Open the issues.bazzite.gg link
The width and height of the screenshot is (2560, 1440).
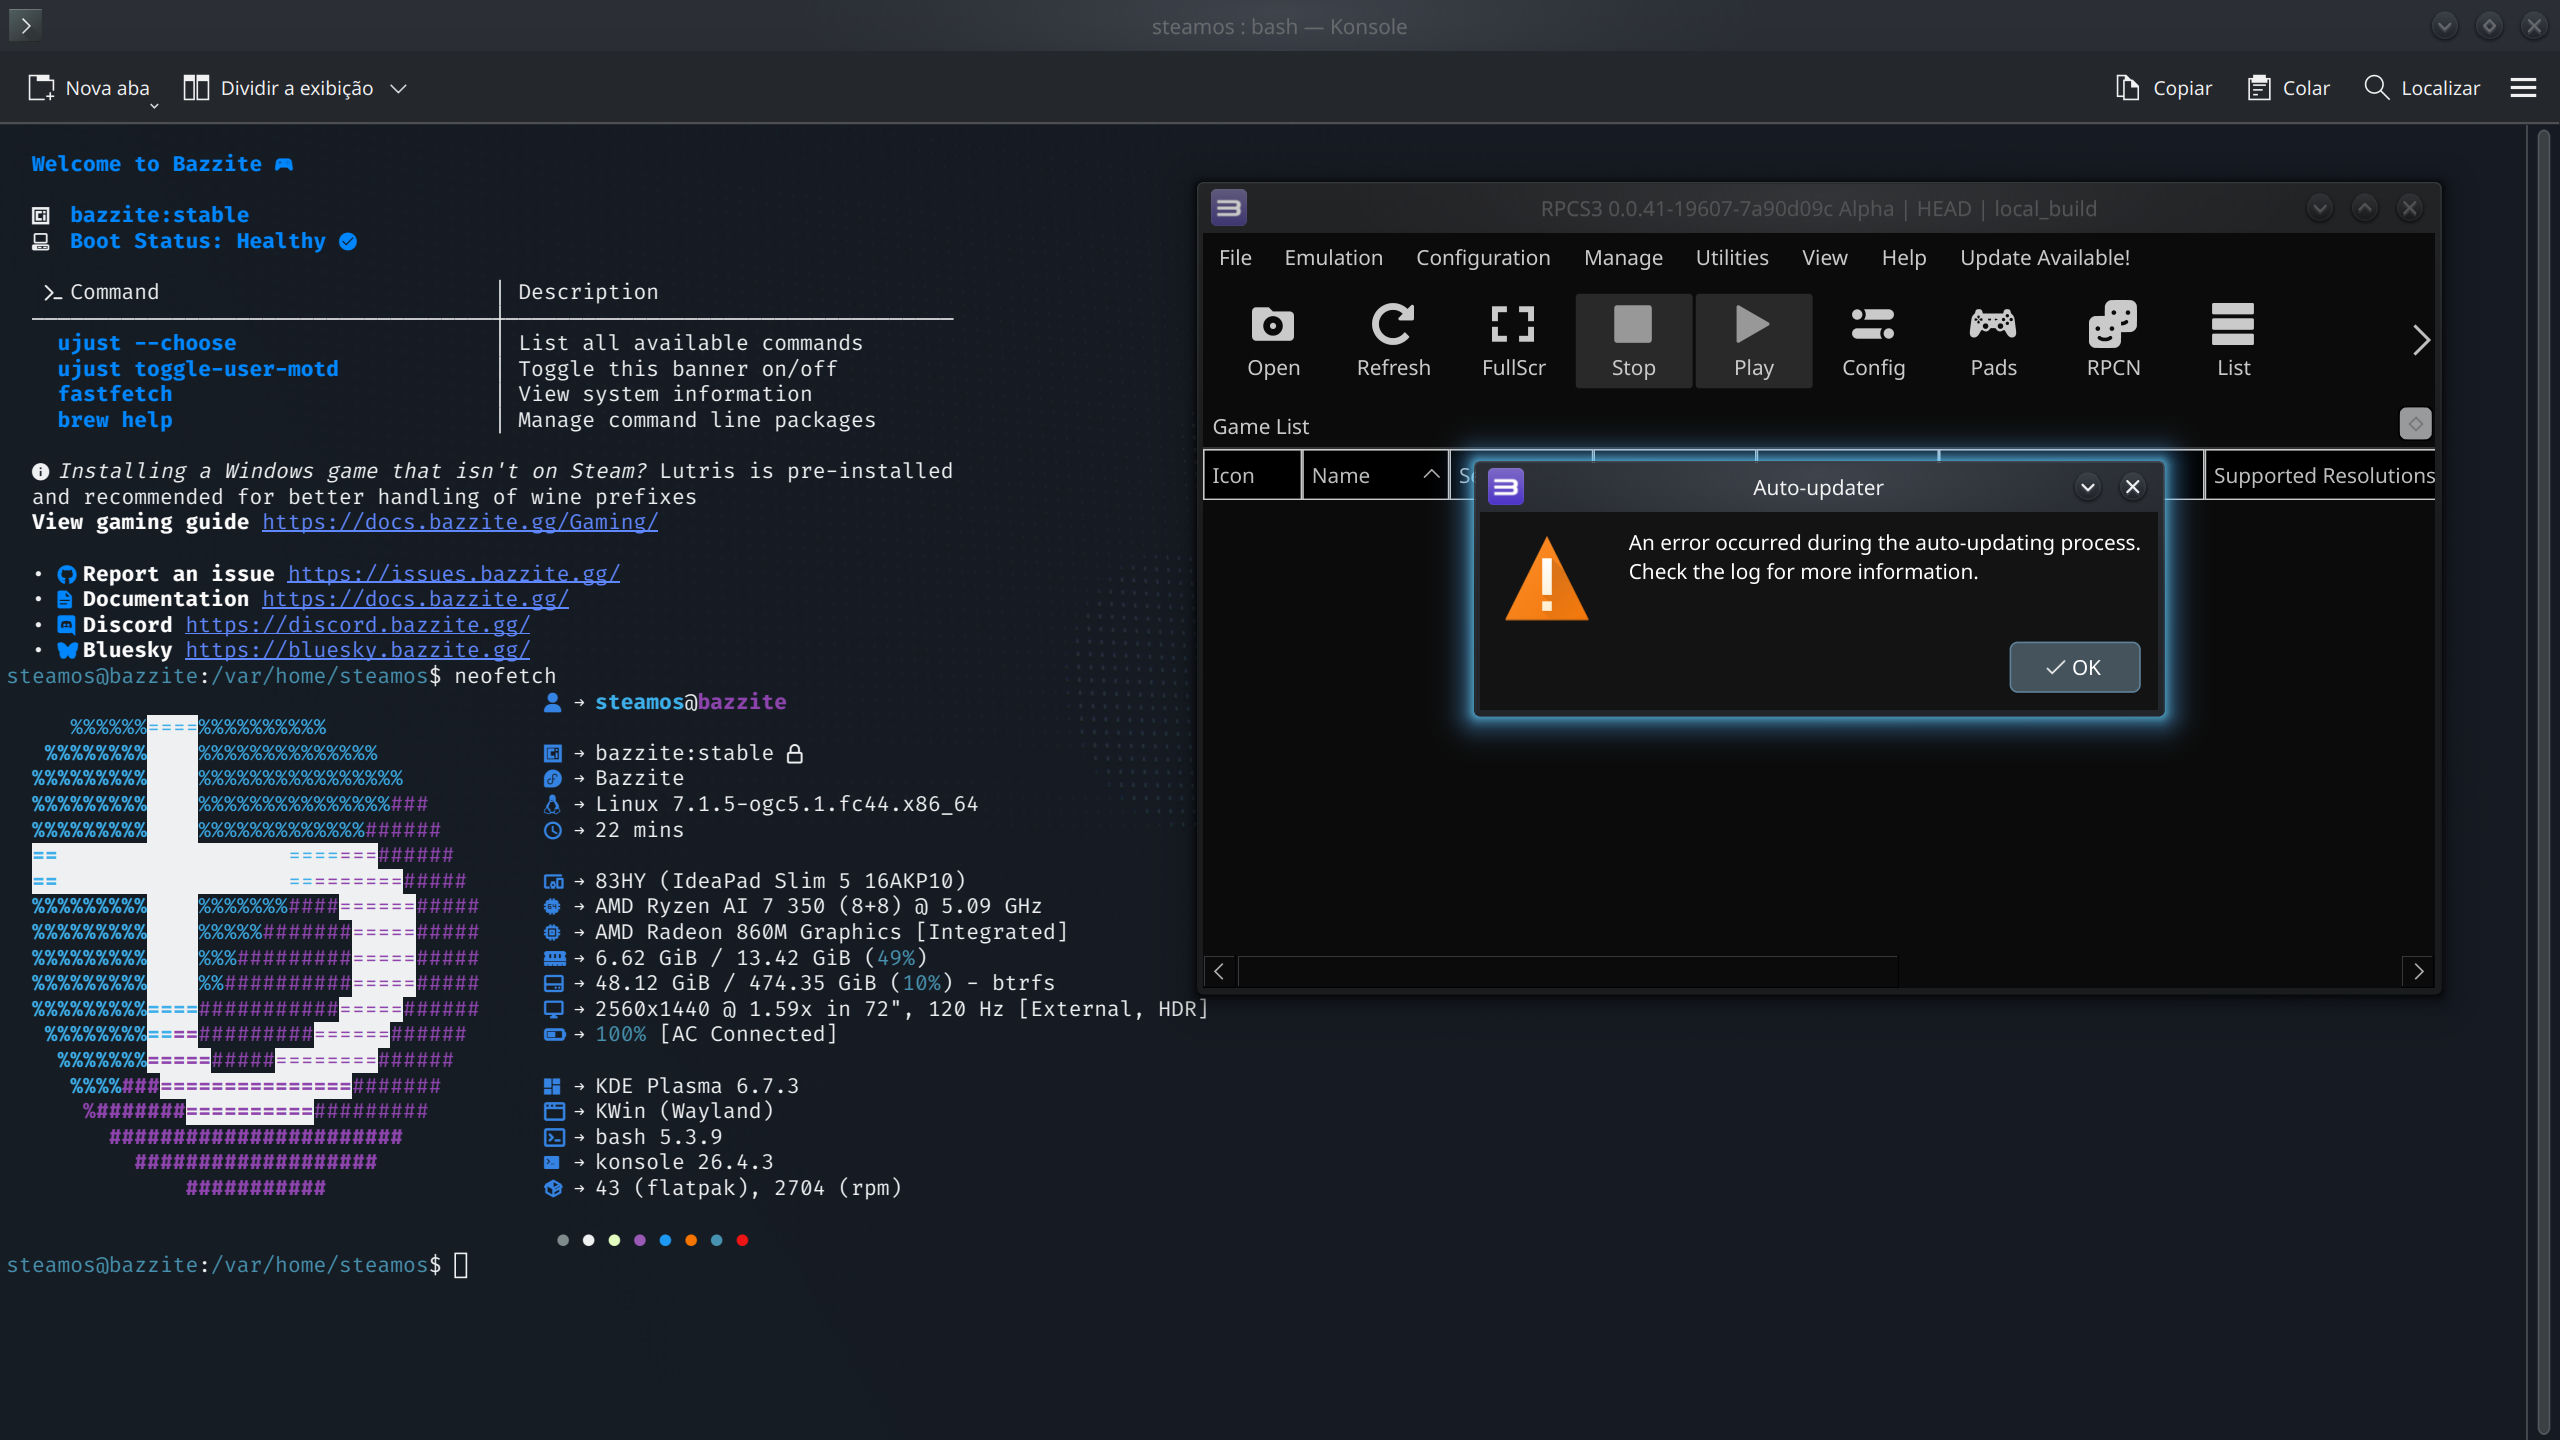pyautogui.click(x=454, y=573)
